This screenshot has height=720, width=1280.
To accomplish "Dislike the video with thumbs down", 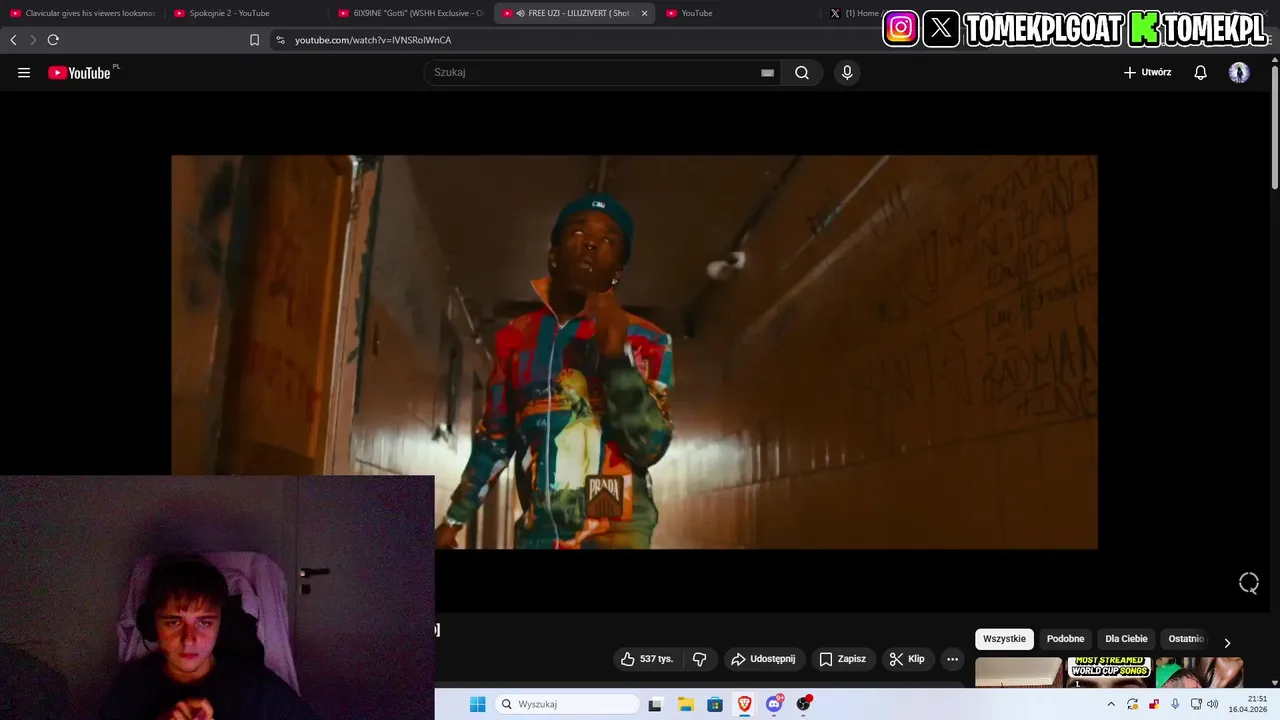I will click(699, 659).
